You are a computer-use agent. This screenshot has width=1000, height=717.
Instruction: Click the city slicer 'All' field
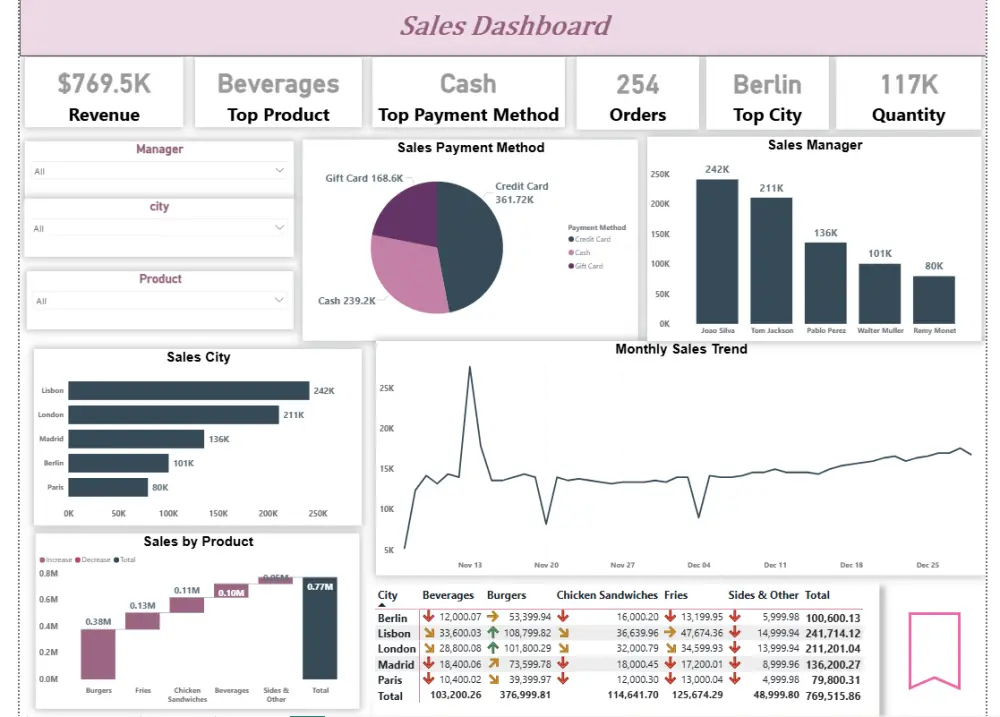click(159, 228)
